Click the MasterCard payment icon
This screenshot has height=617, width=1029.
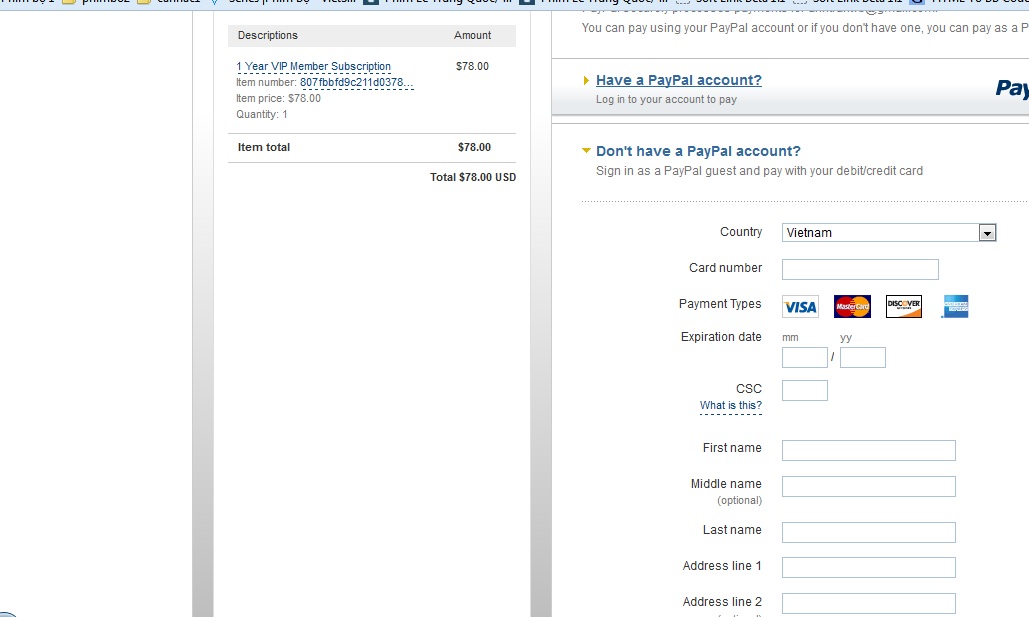(852, 307)
